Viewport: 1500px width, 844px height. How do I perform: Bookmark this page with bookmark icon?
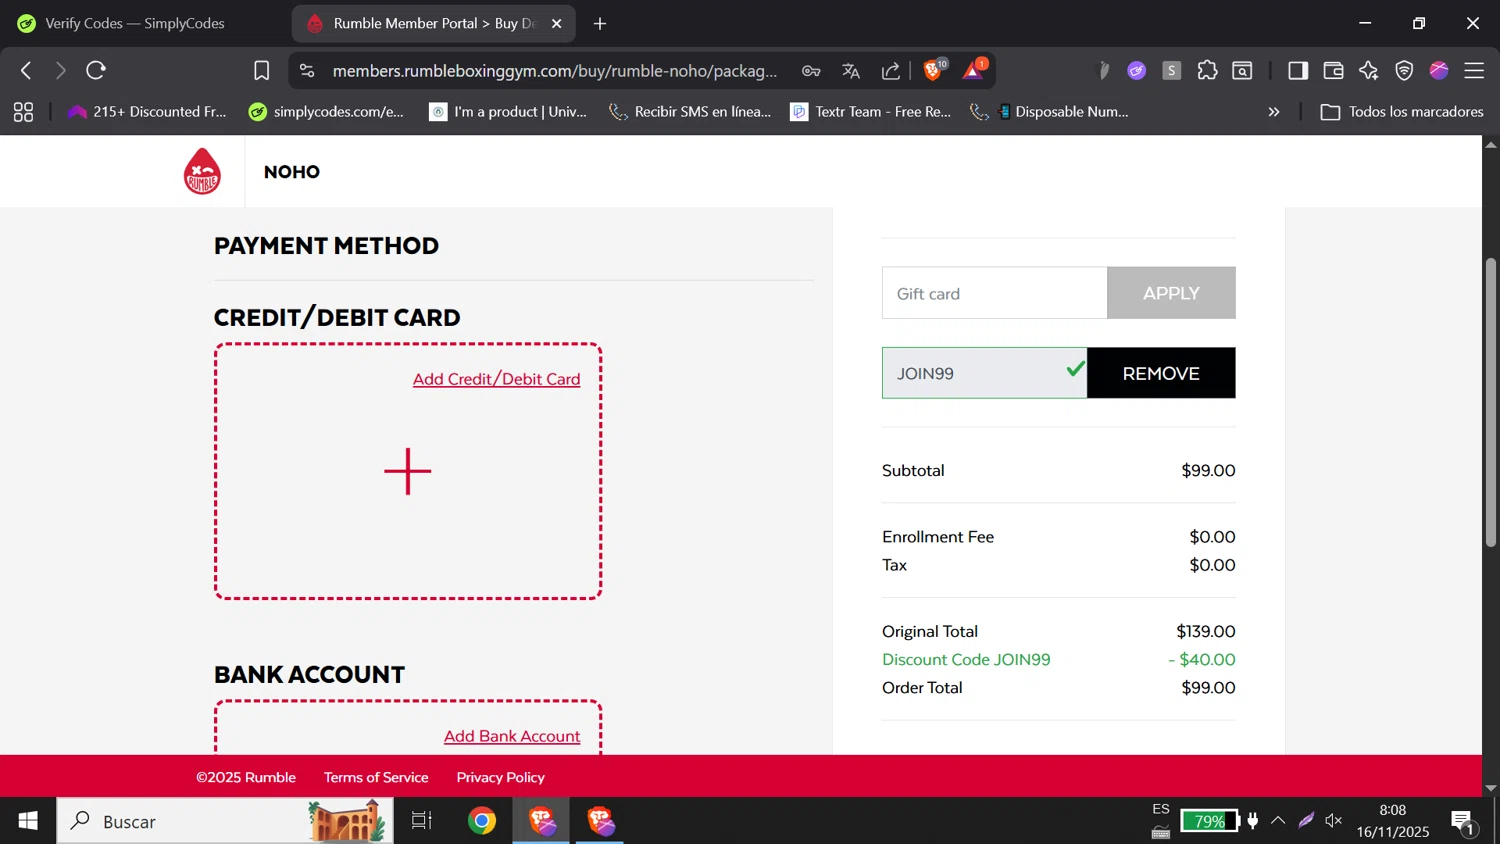(x=262, y=70)
